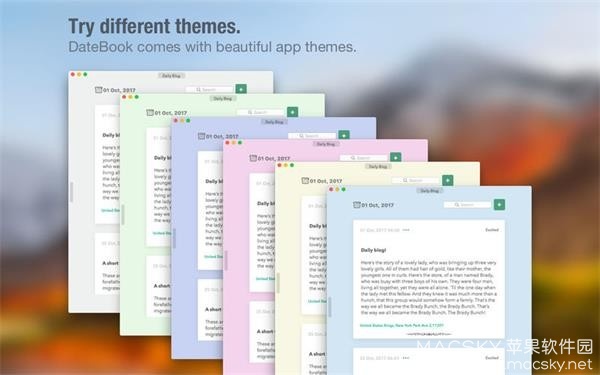Click the plus button in the purple-themed window

[x=344, y=135]
